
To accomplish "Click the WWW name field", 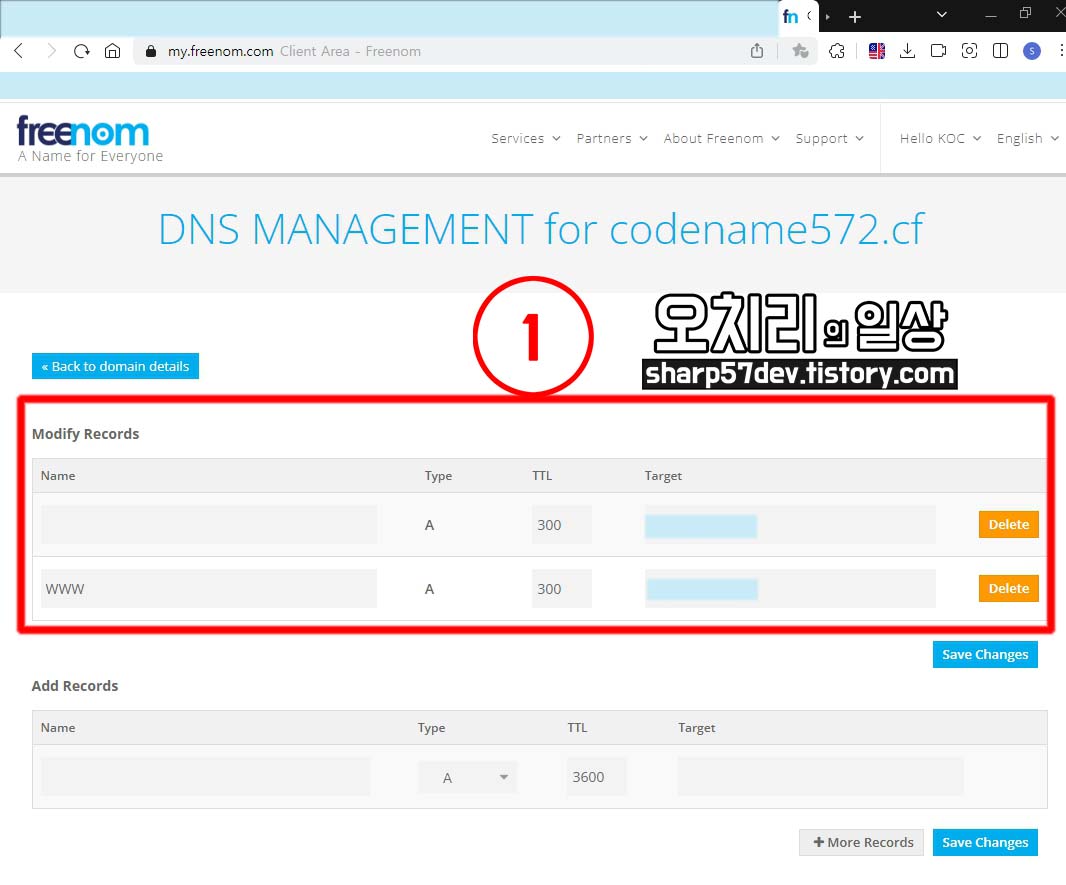I will click(209, 589).
